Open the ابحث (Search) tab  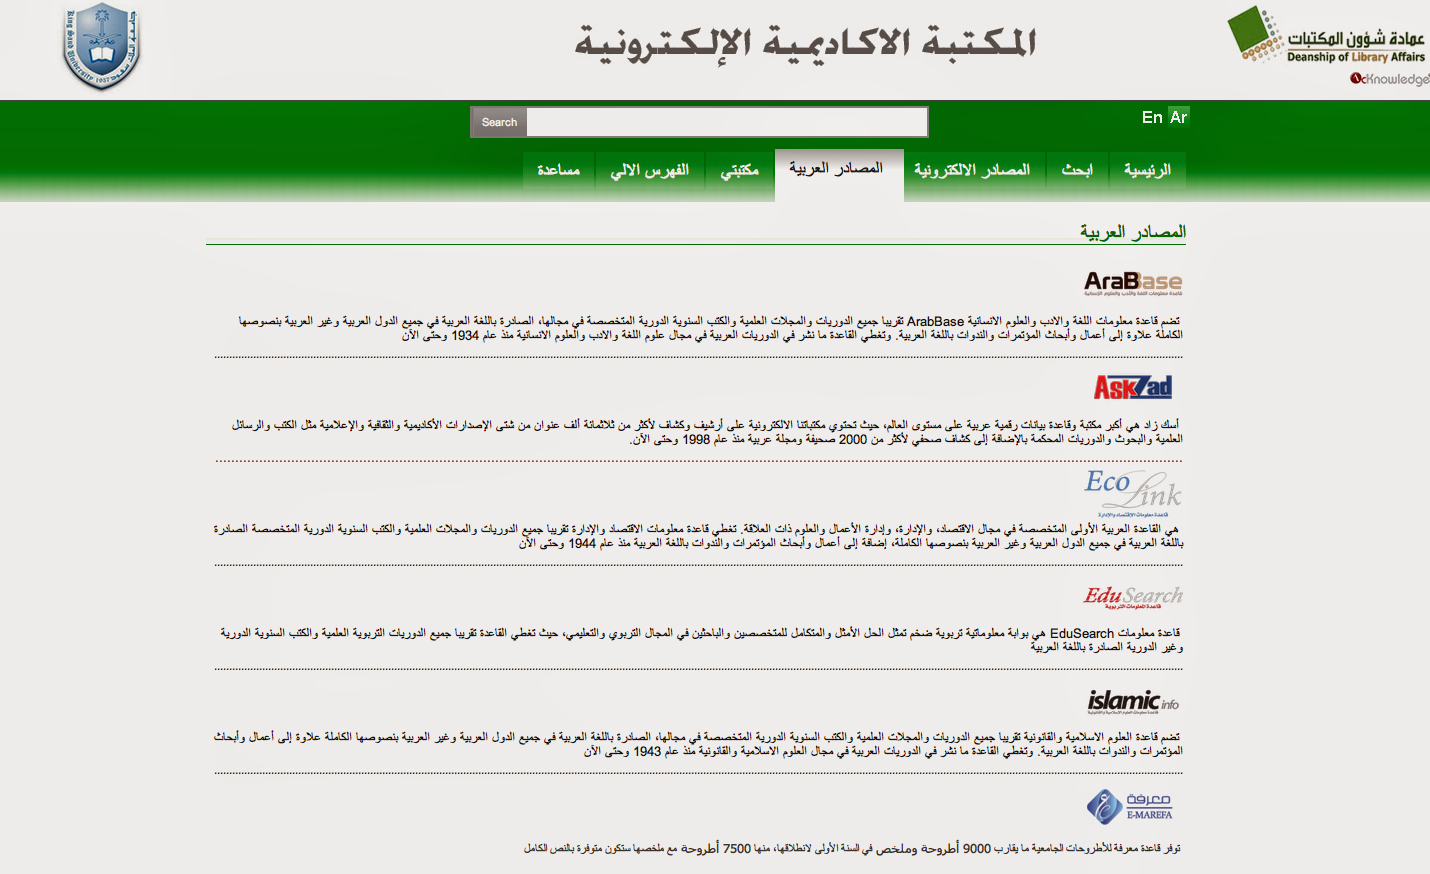click(1077, 170)
